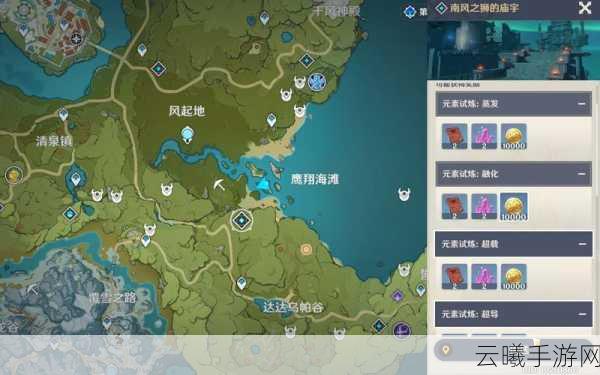This screenshot has width=600, height=375.
Task: Select the teleport waypoint north of 达达乌帕谷
Action: point(241,284)
